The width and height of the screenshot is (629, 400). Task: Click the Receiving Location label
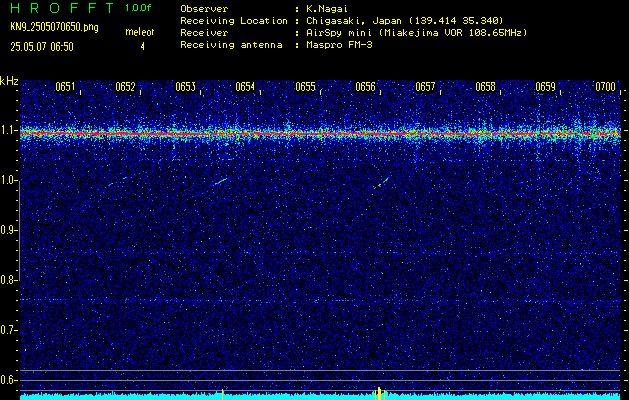point(234,20)
